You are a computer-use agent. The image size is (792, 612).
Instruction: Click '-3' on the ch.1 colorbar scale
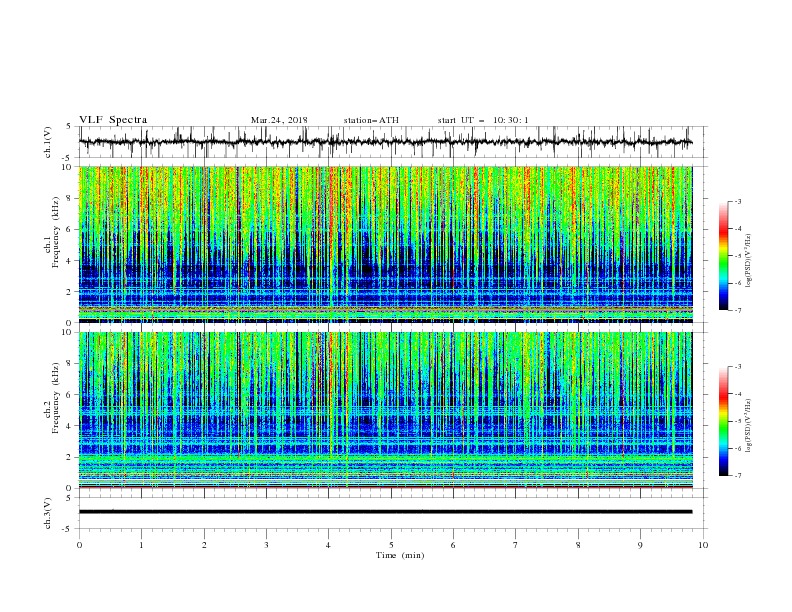737,201
